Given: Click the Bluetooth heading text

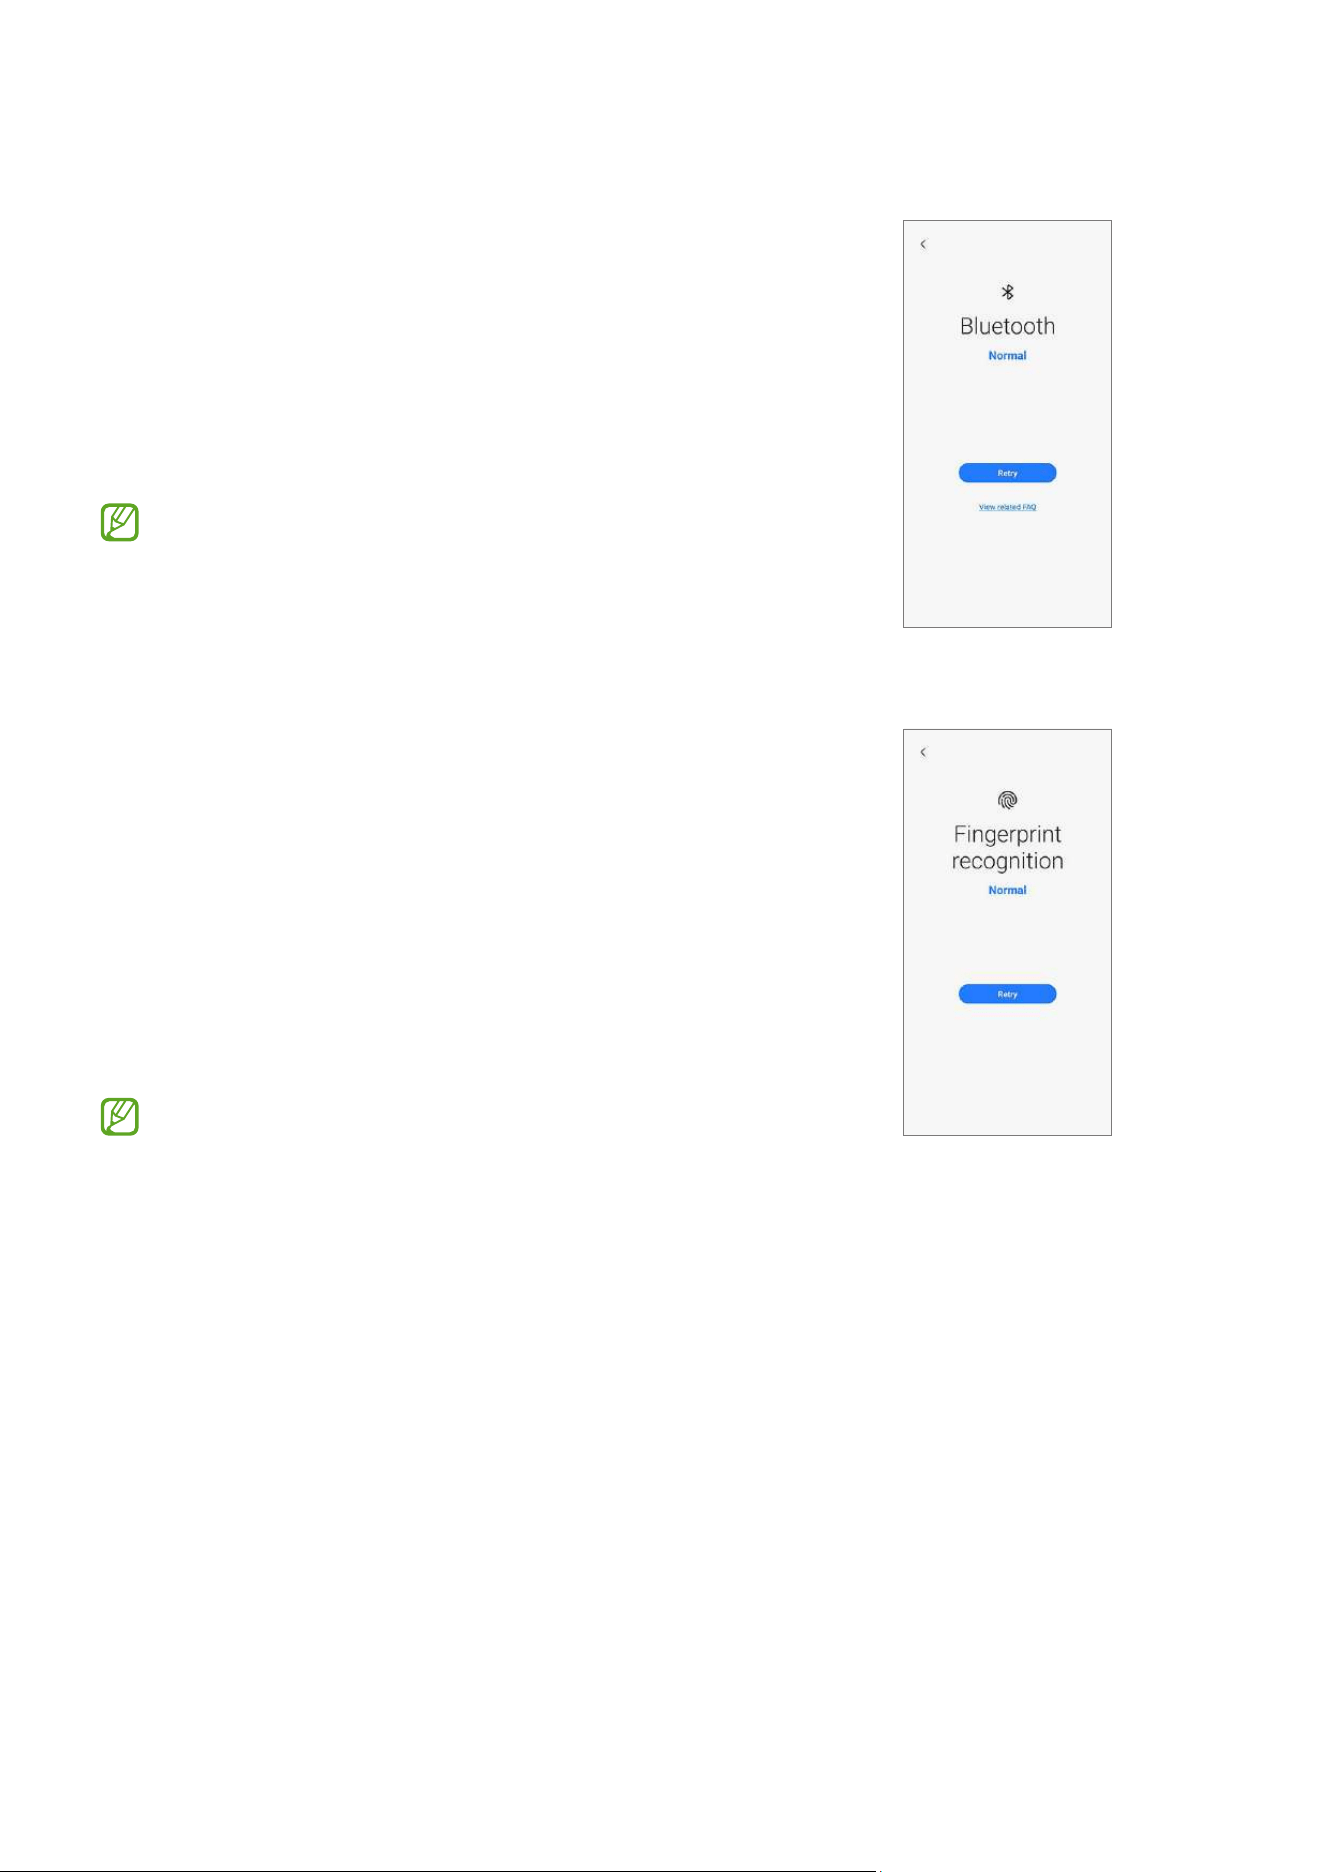Looking at the screenshot, I should [x=1007, y=326].
